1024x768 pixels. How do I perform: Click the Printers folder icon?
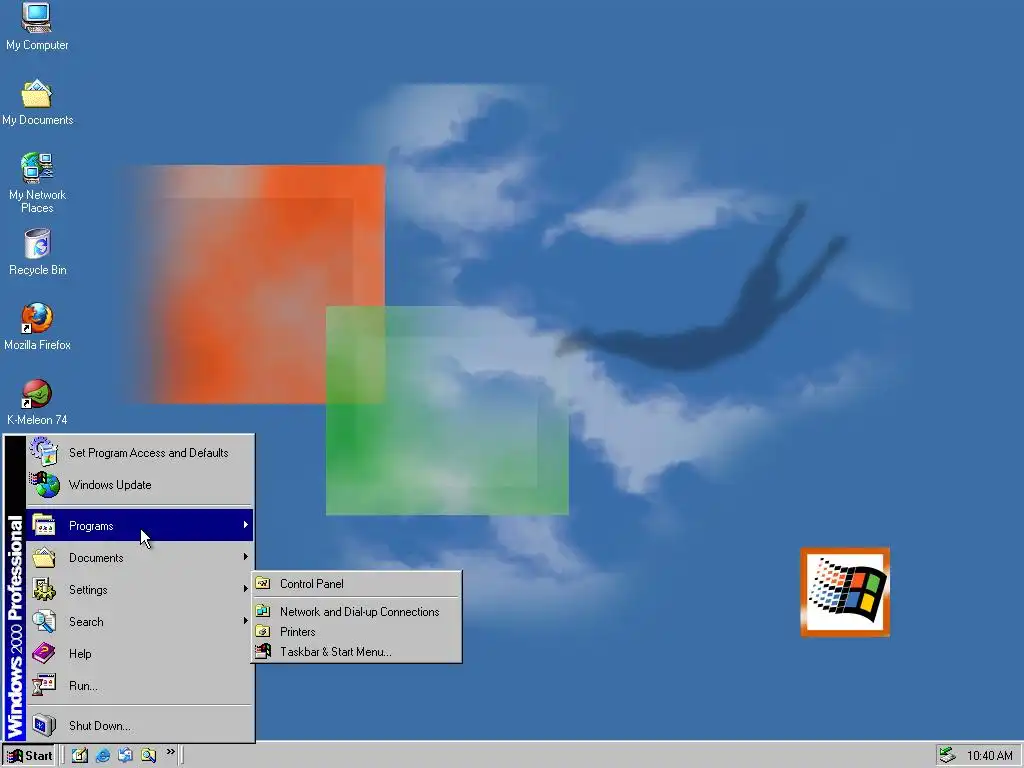click(263, 631)
